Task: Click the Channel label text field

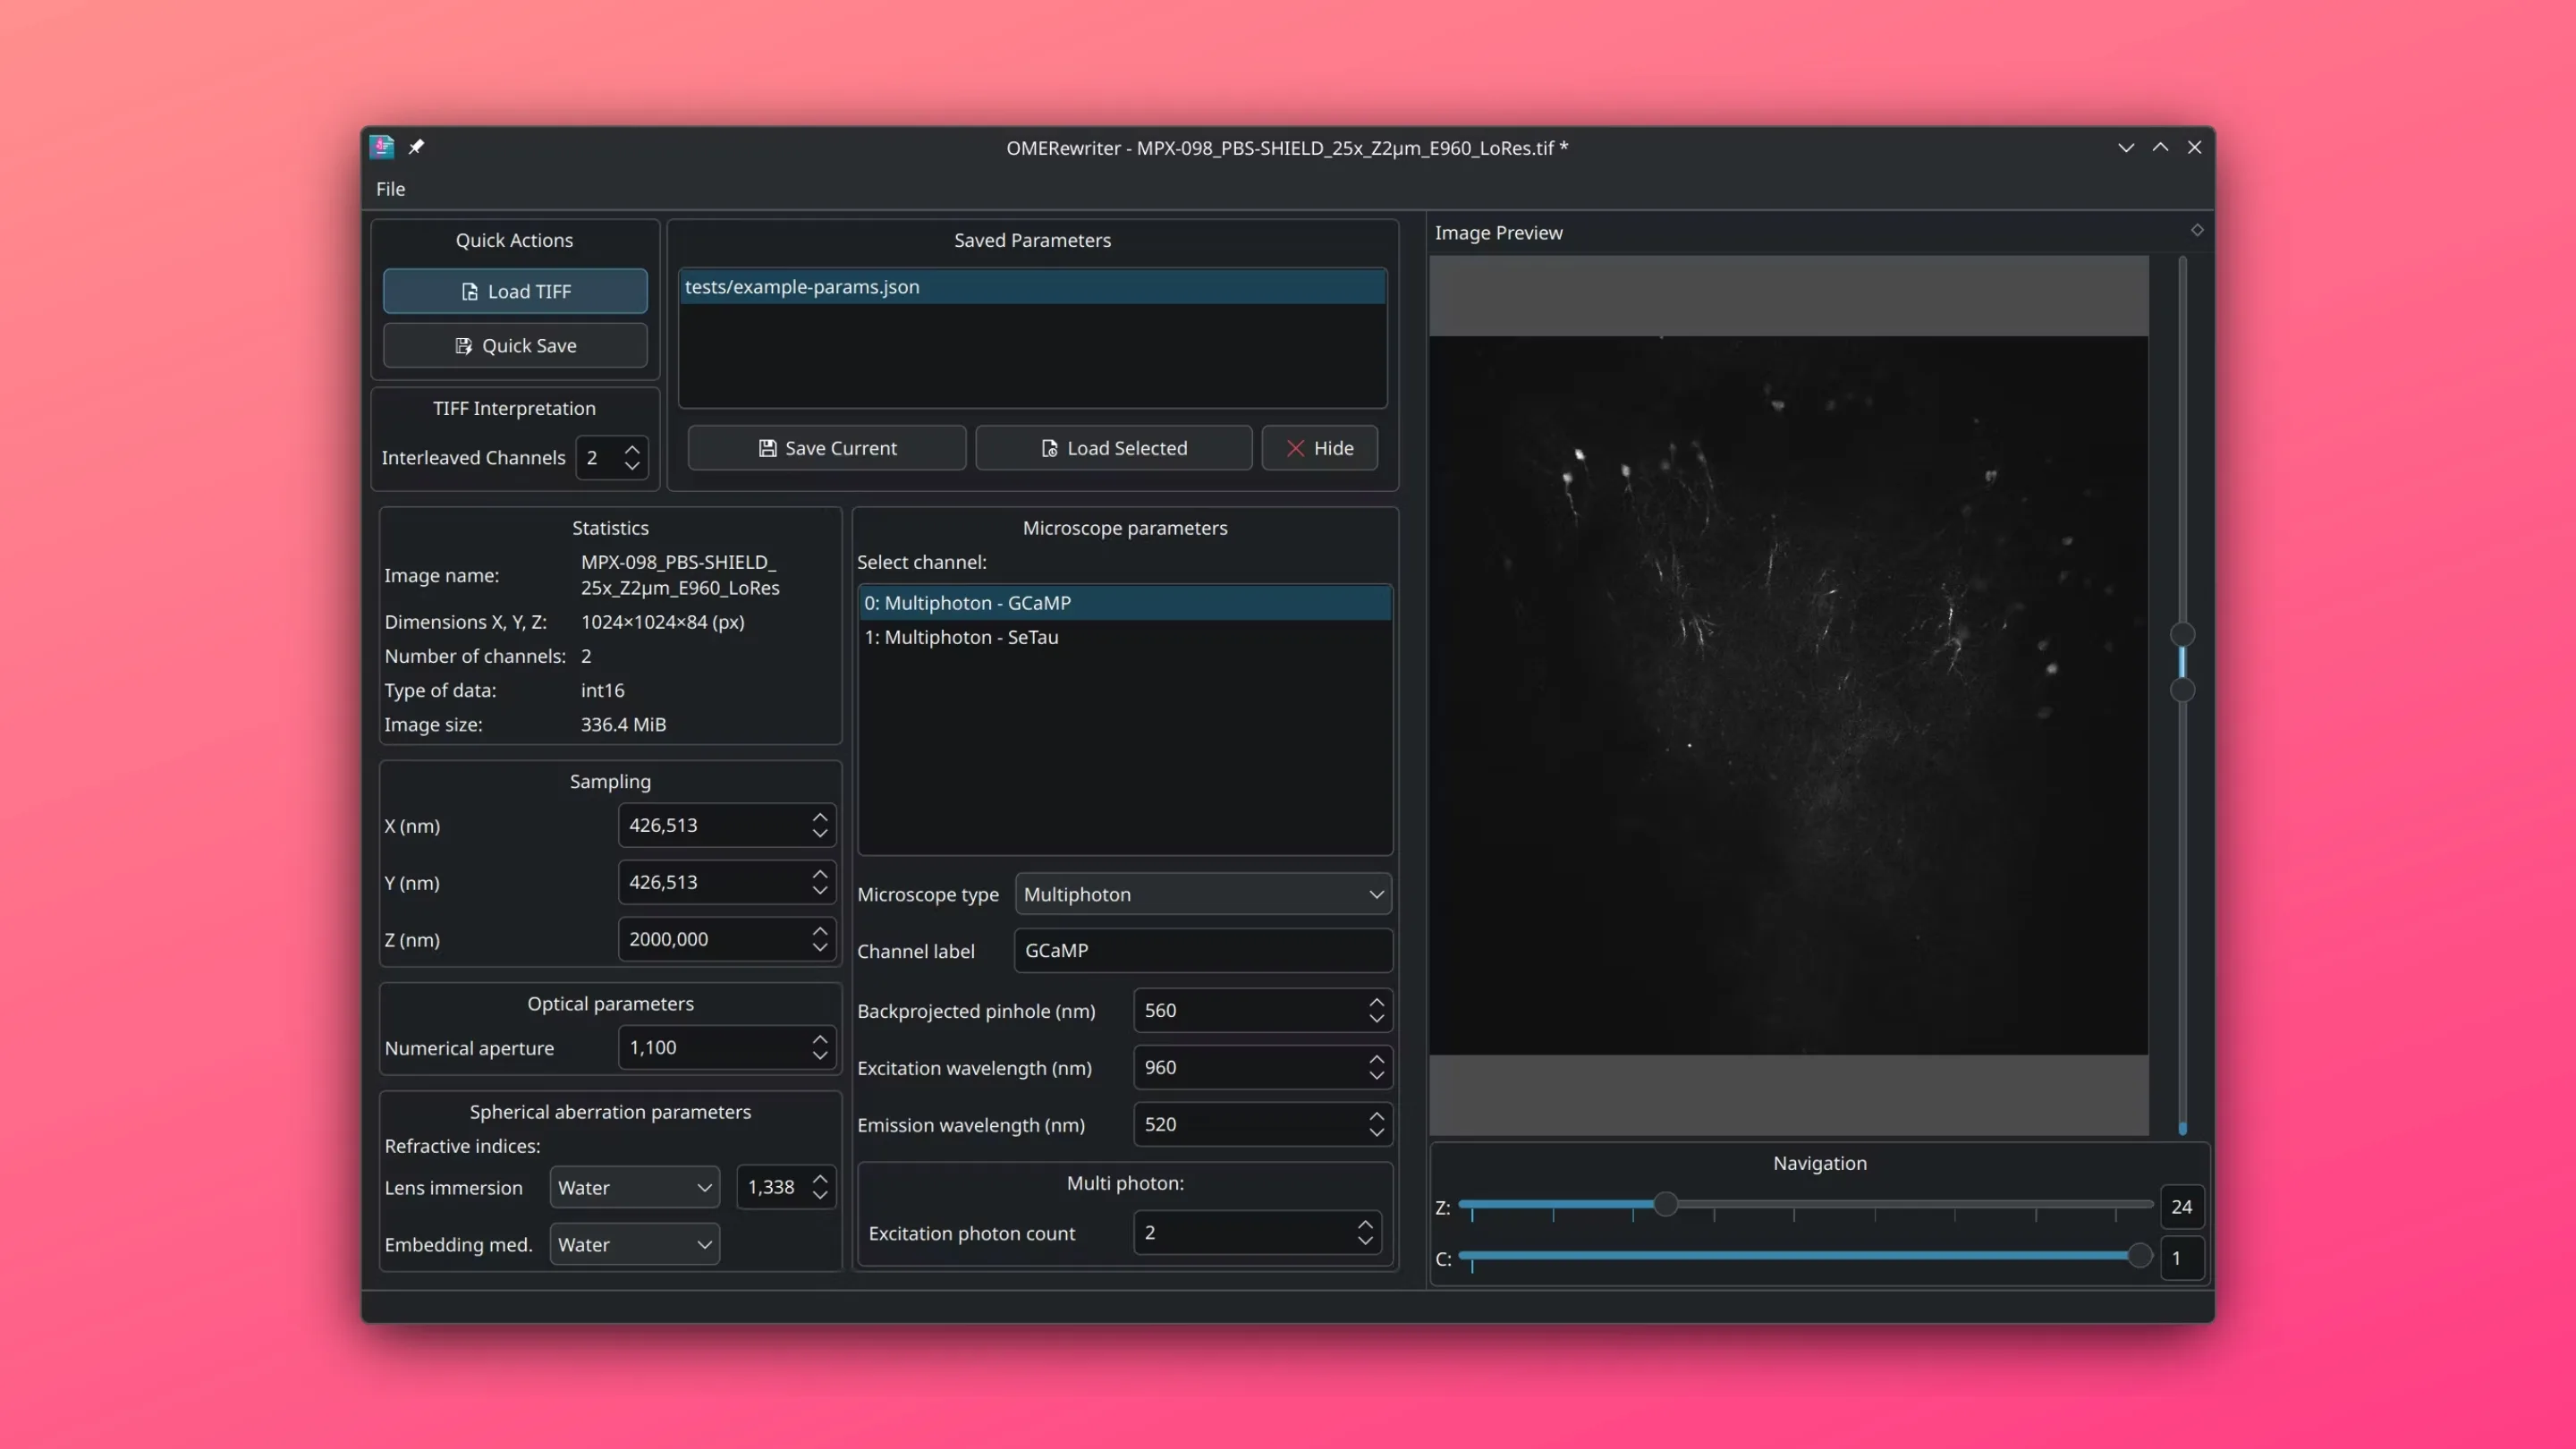Action: [x=1203, y=950]
